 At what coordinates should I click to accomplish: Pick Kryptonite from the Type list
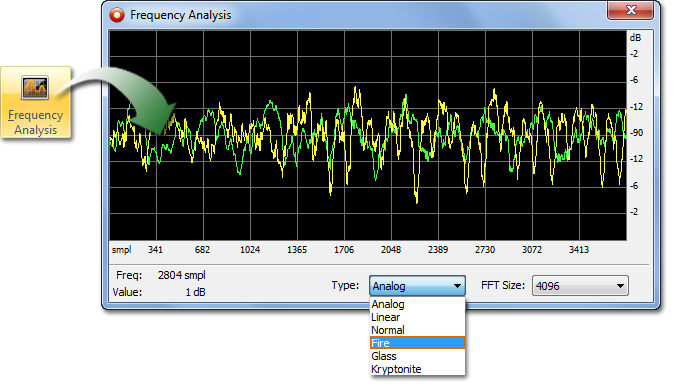point(417,369)
